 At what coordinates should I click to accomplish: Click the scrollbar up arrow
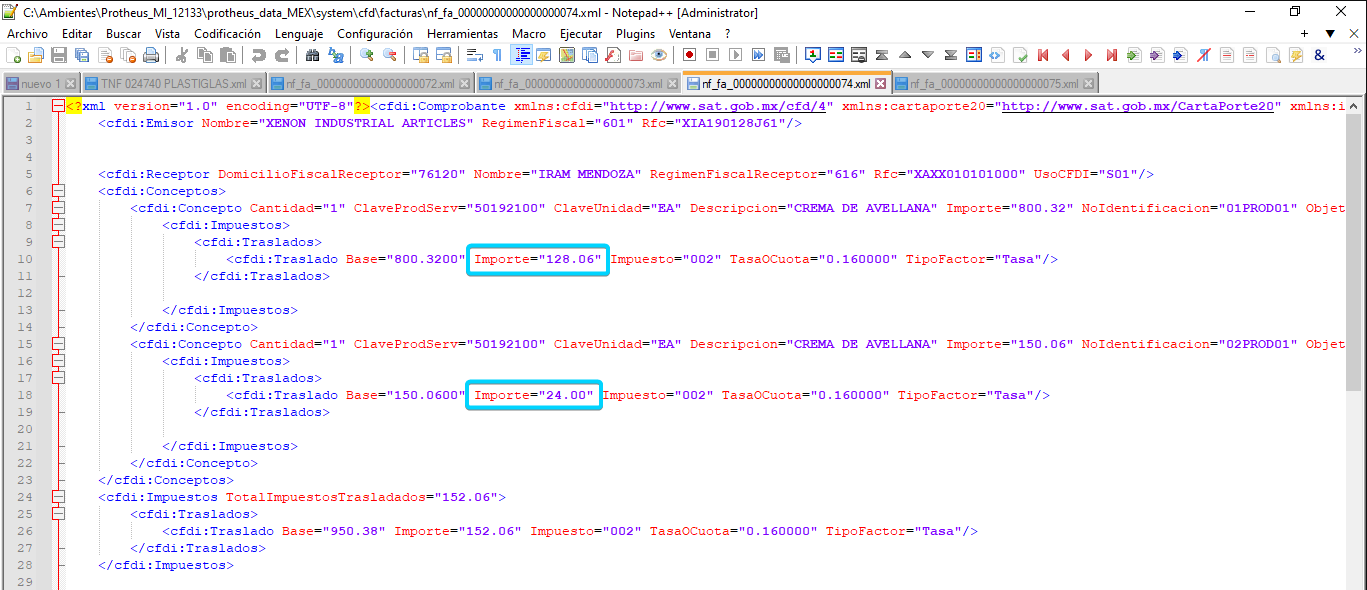1355,105
